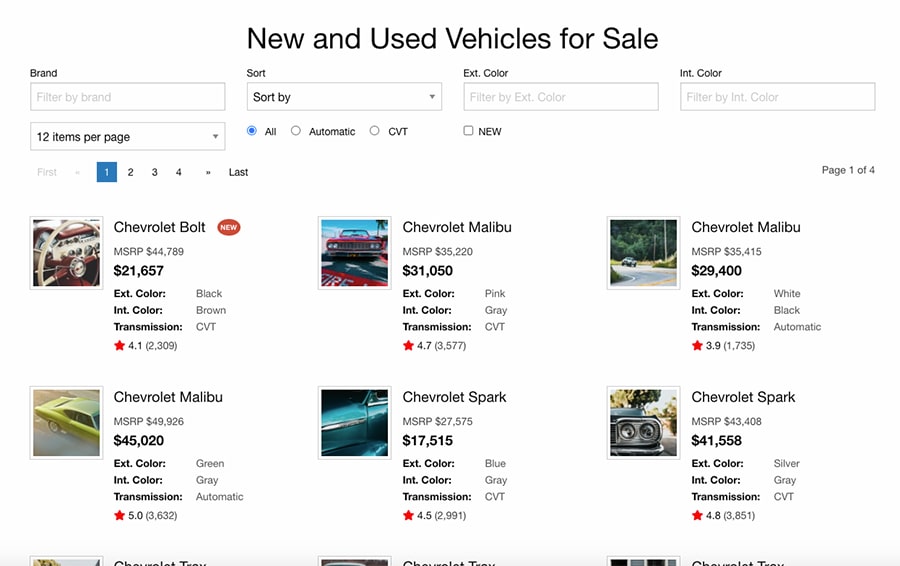Open the green Chevrolet Malibu listing title
The height and width of the screenshot is (566, 900).
[x=168, y=397]
